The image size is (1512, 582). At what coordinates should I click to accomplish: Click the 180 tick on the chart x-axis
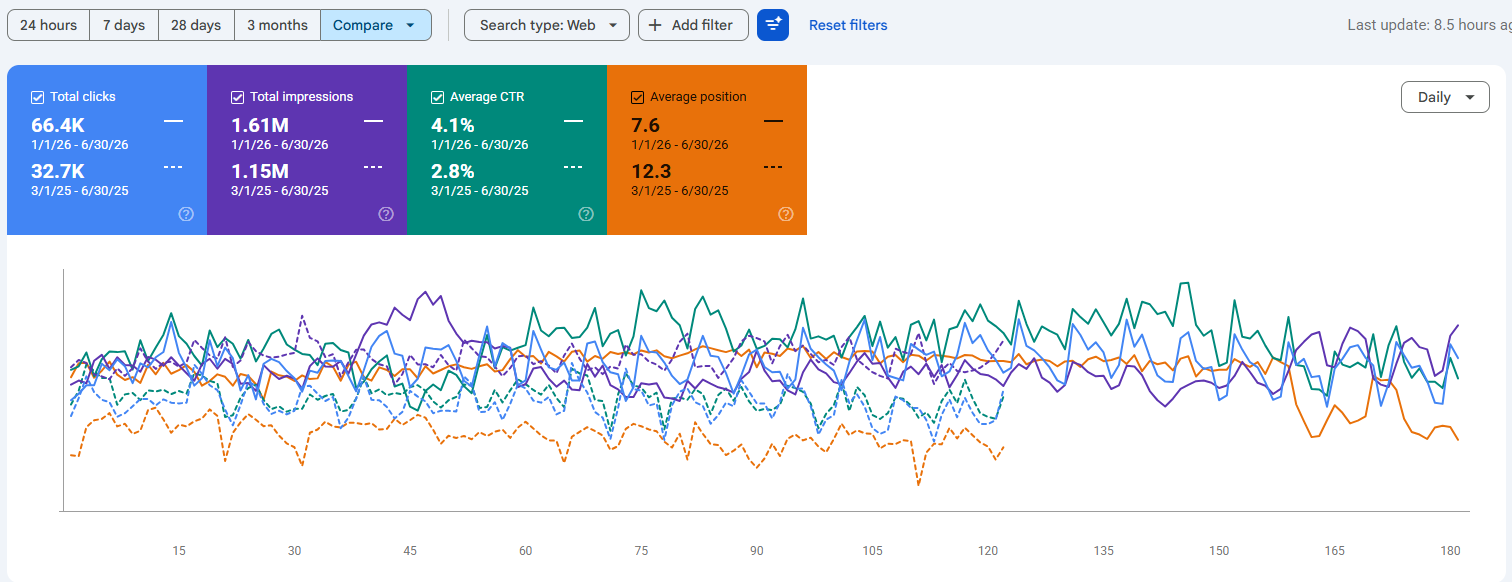(1450, 551)
